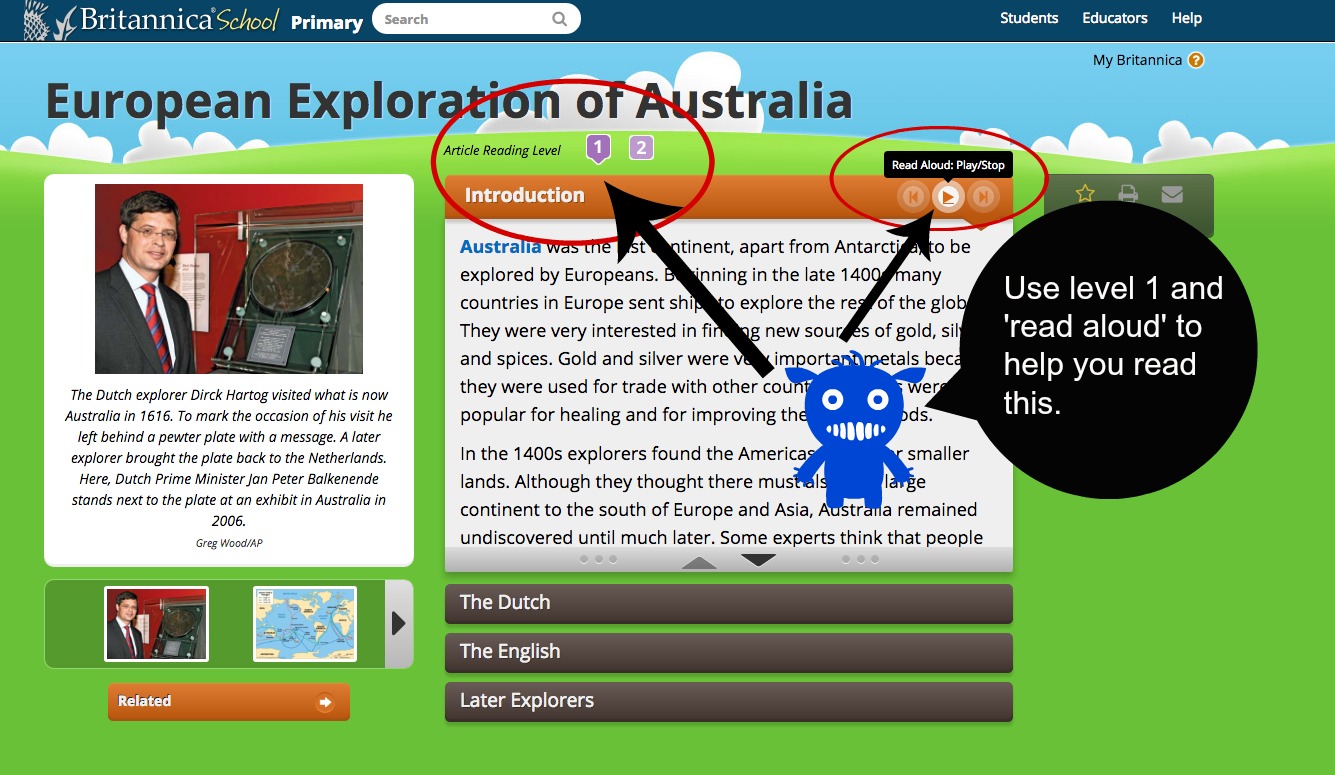Open help via the yellow question mark icon
This screenshot has height=775, width=1335.
point(1197,60)
